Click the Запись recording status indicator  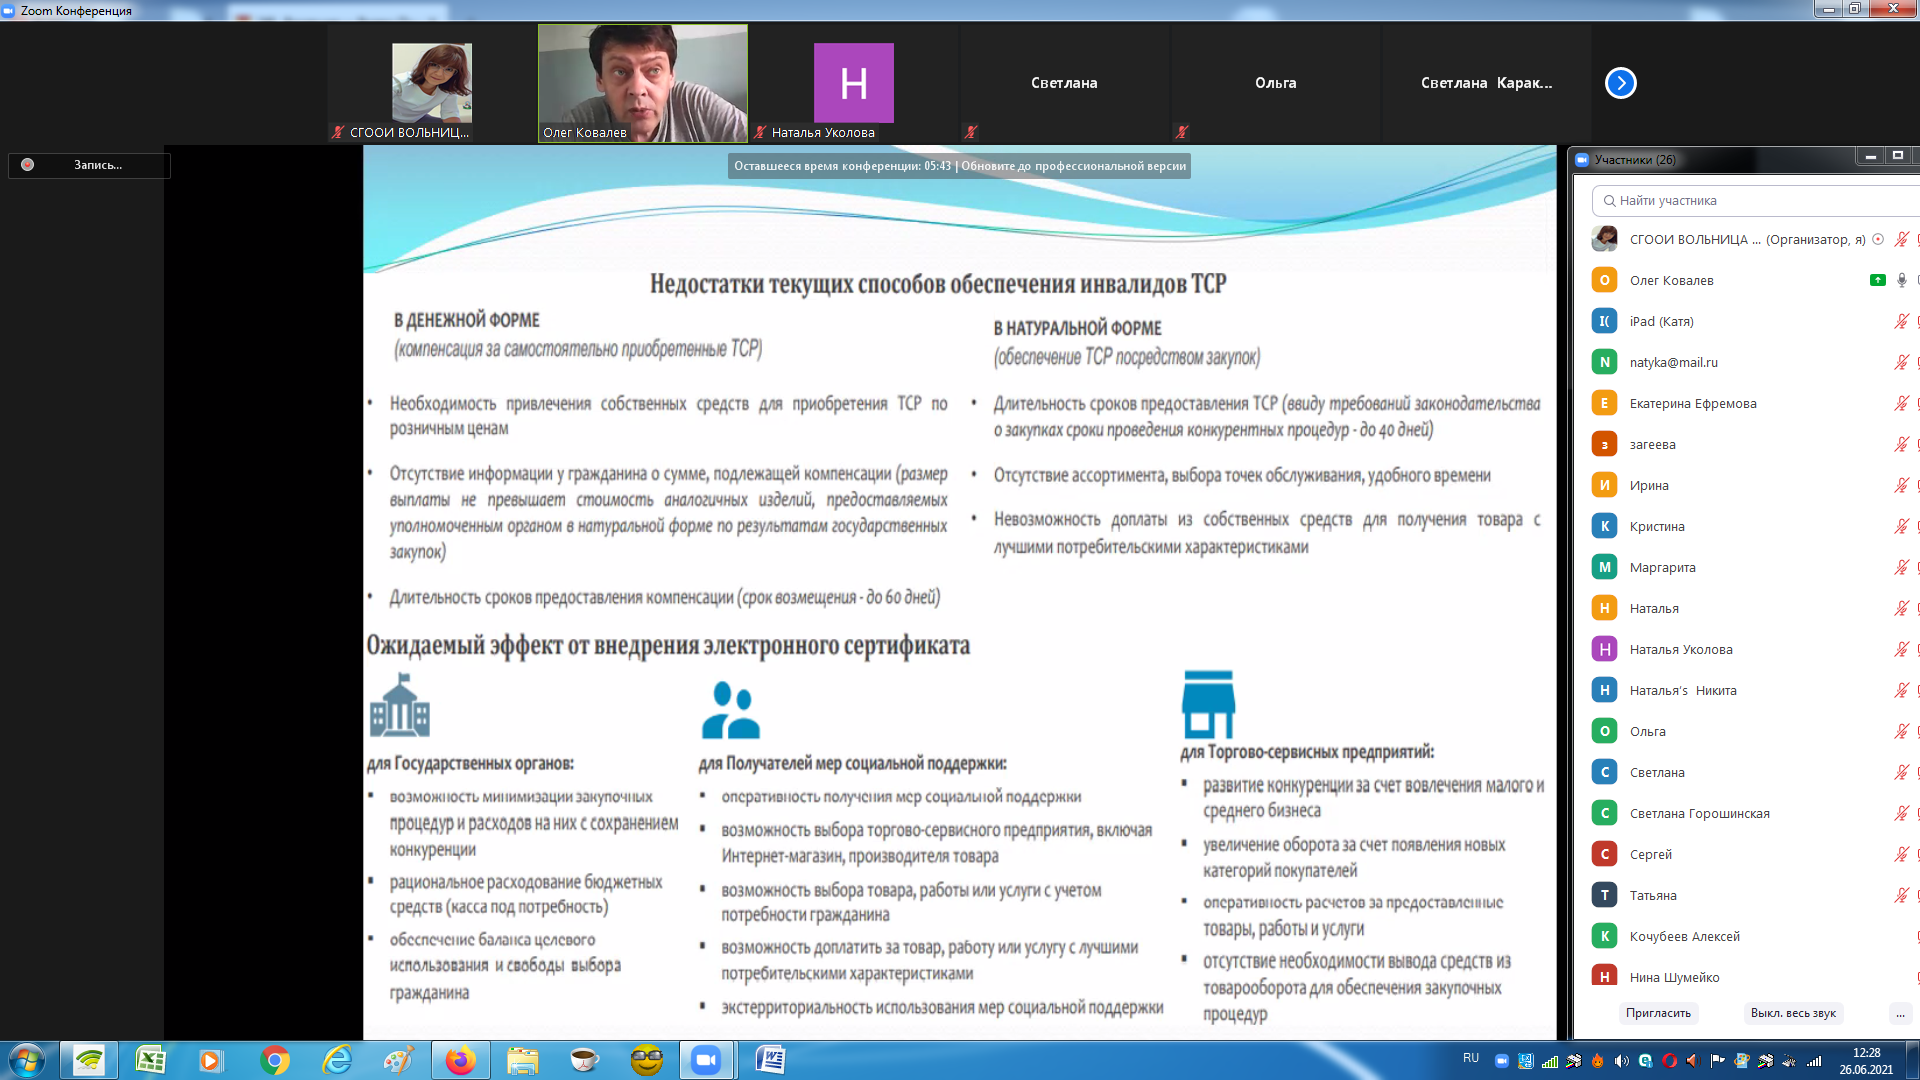[x=88, y=165]
